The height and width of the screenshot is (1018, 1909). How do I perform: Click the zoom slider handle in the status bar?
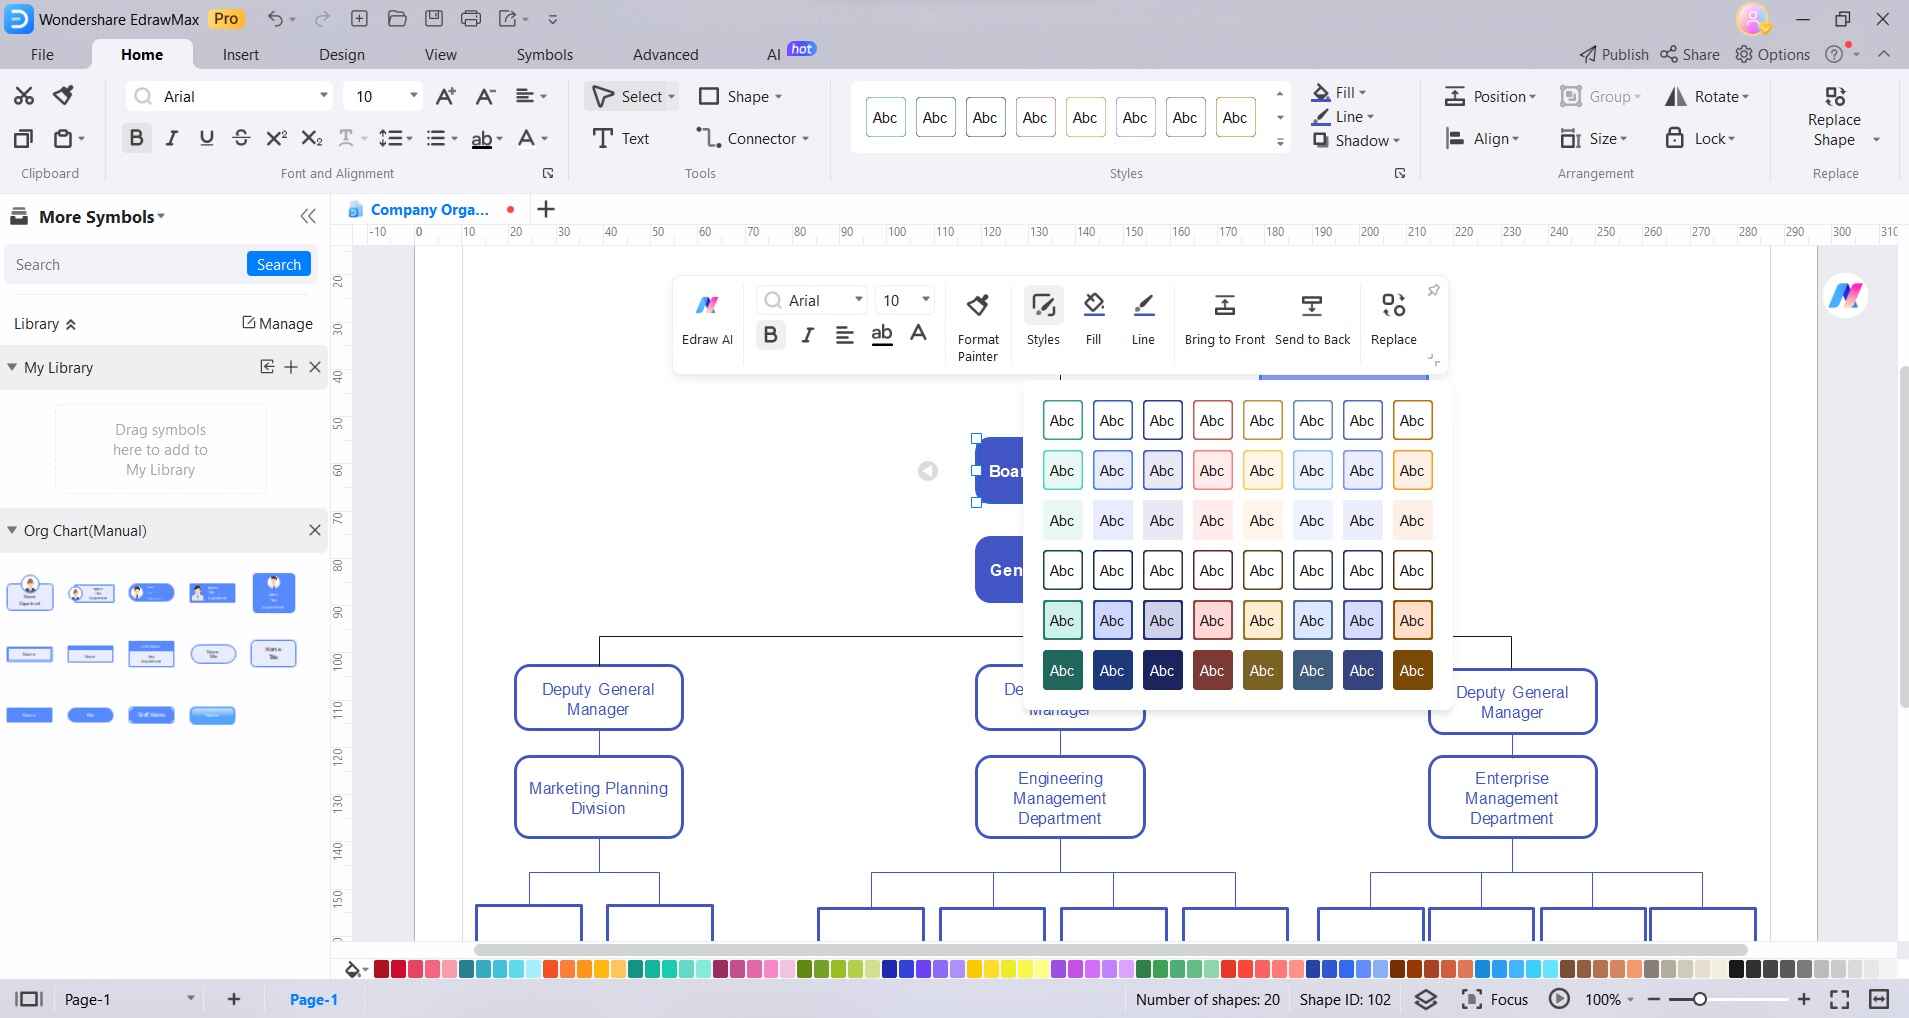tap(1699, 999)
